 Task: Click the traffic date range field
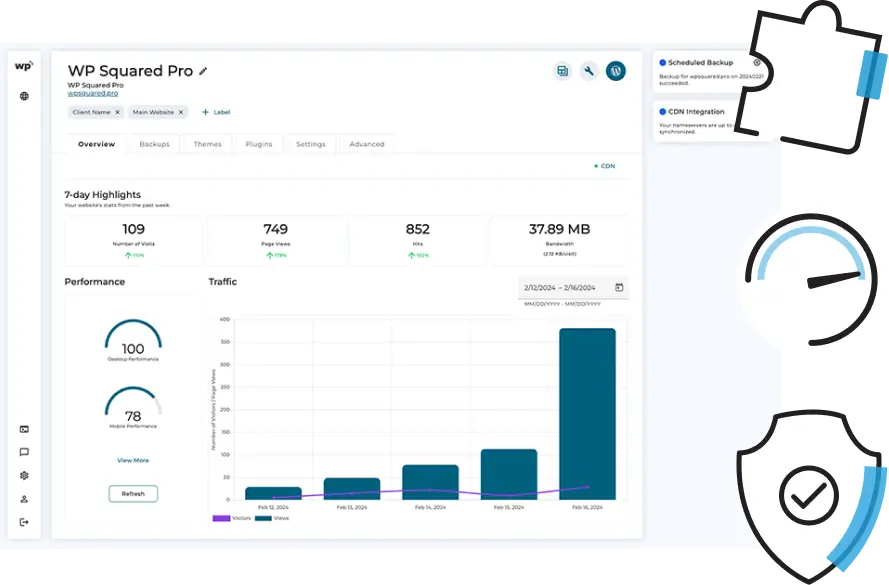pyautogui.click(x=573, y=287)
